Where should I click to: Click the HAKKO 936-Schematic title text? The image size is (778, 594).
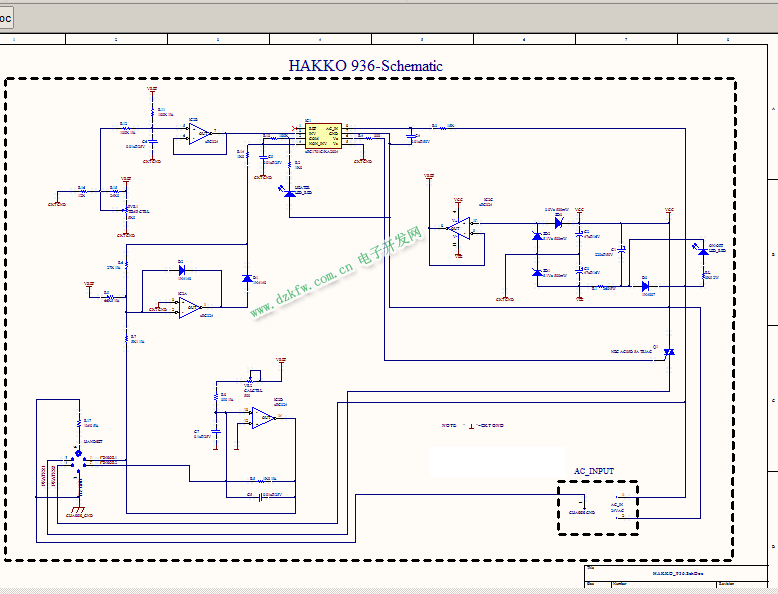(365, 66)
